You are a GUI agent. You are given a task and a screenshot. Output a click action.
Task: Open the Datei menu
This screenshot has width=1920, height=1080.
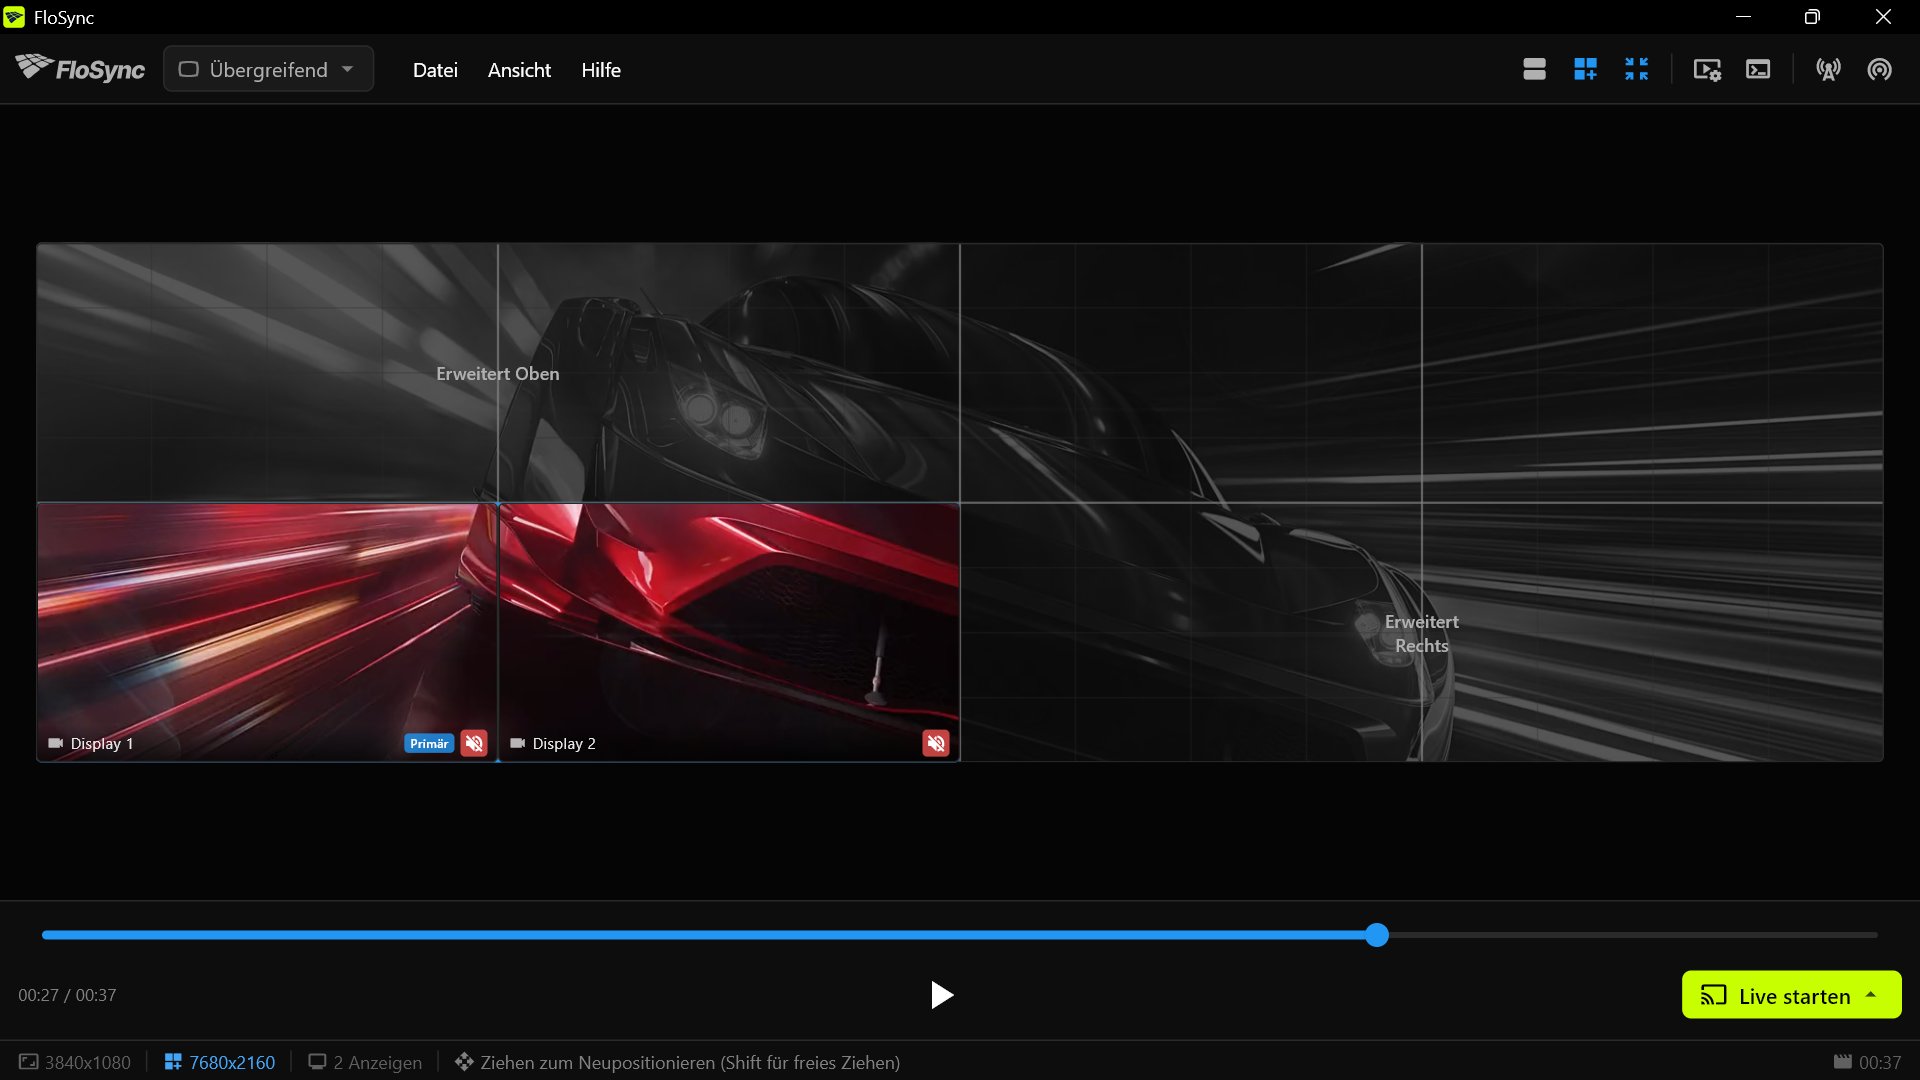[435, 70]
